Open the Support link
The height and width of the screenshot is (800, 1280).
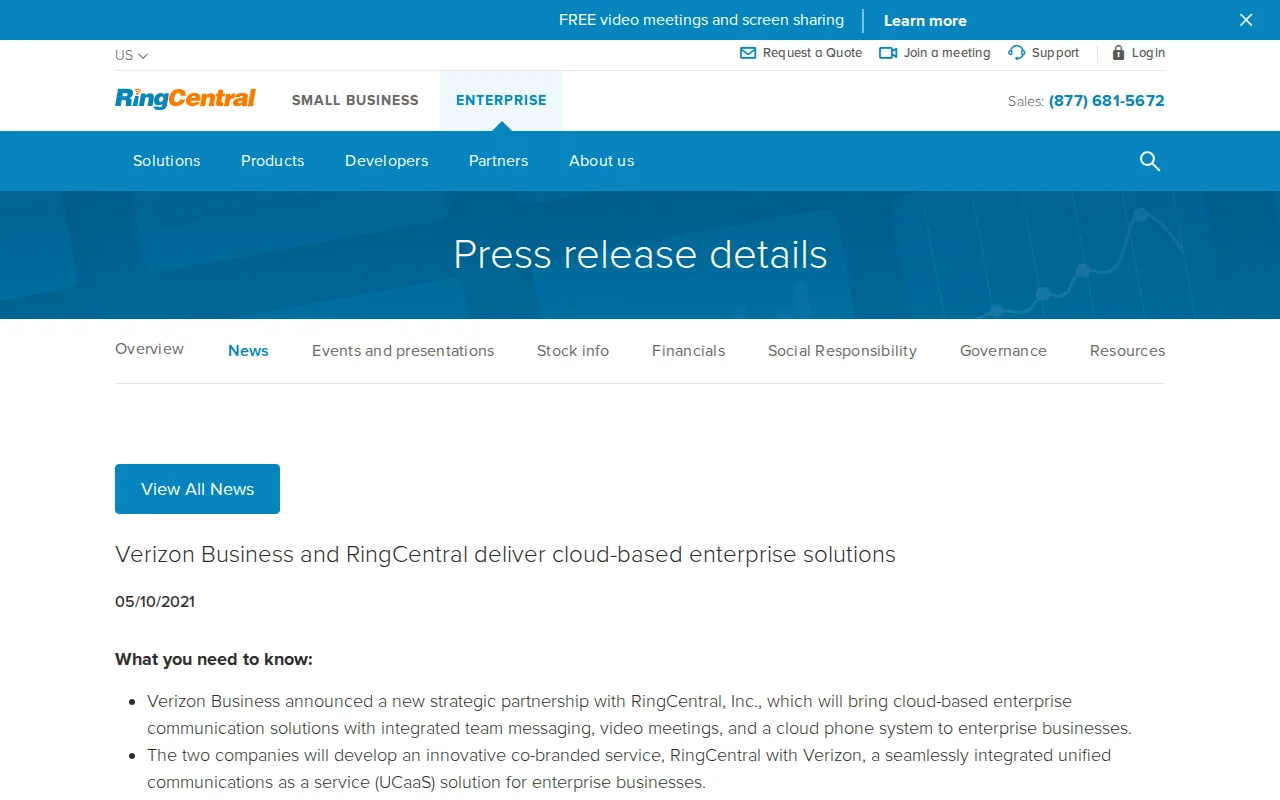pos(1055,53)
